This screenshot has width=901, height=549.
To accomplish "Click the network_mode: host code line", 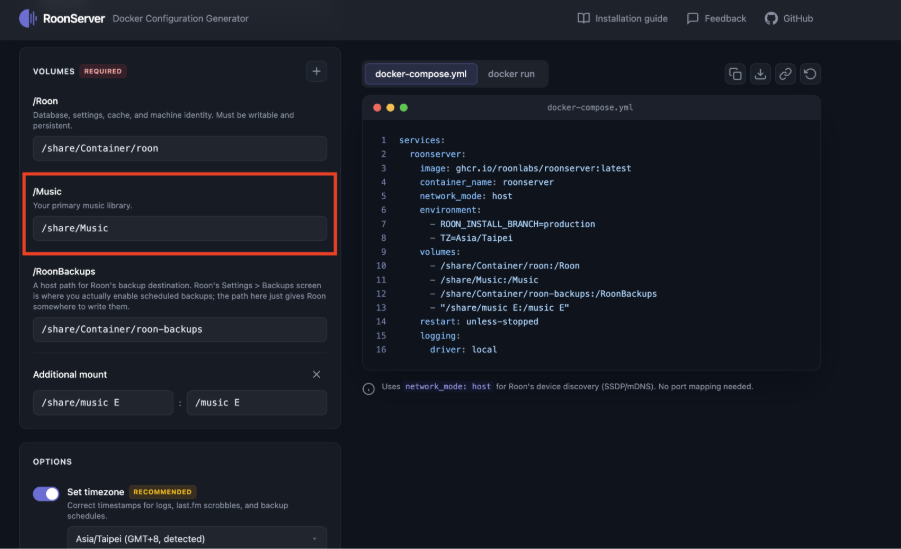I will pos(466,196).
